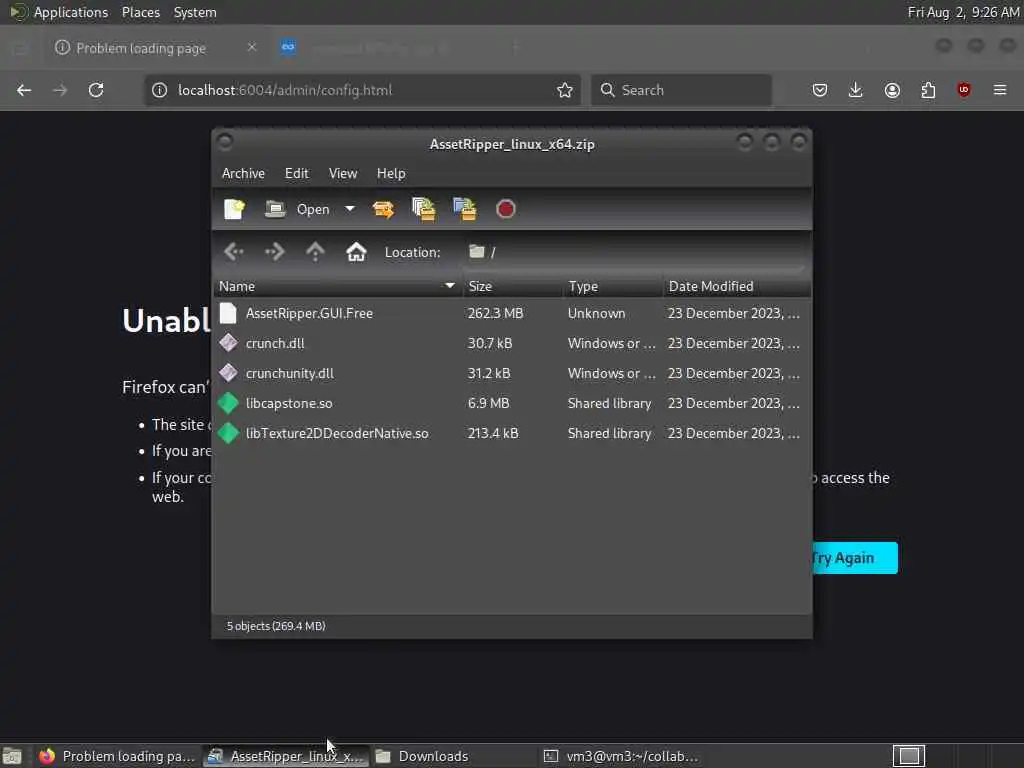The image size is (1024, 768).
Task: Go back with the archive back arrow
Action: pyautogui.click(x=234, y=252)
